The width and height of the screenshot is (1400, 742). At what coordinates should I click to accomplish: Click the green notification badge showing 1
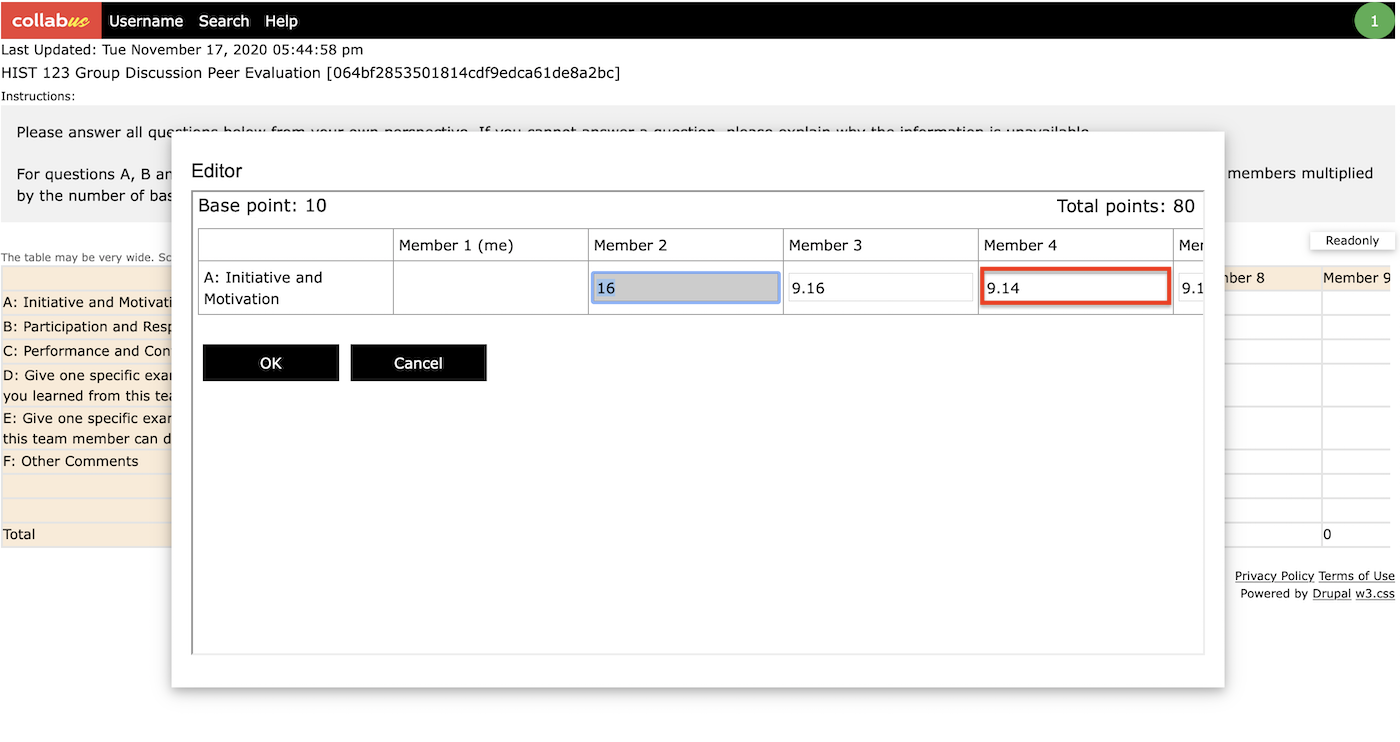click(1374, 21)
